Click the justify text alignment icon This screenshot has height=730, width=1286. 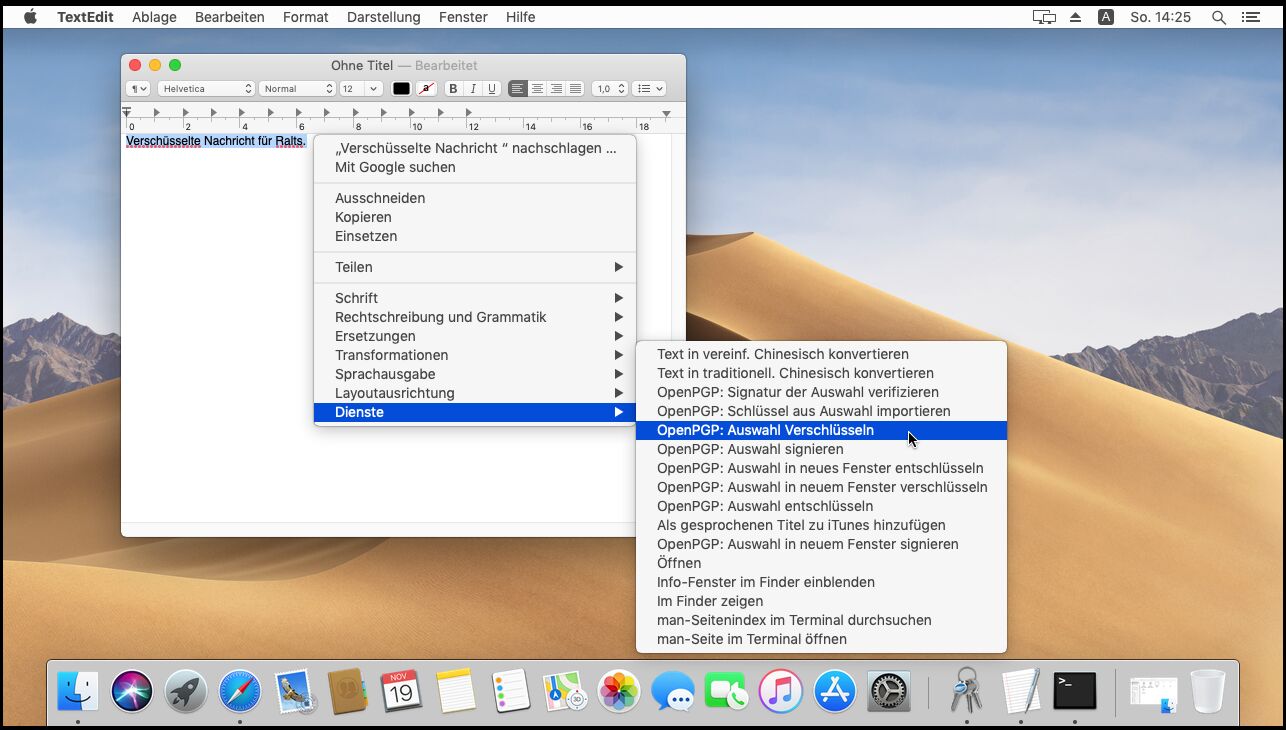[575, 89]
